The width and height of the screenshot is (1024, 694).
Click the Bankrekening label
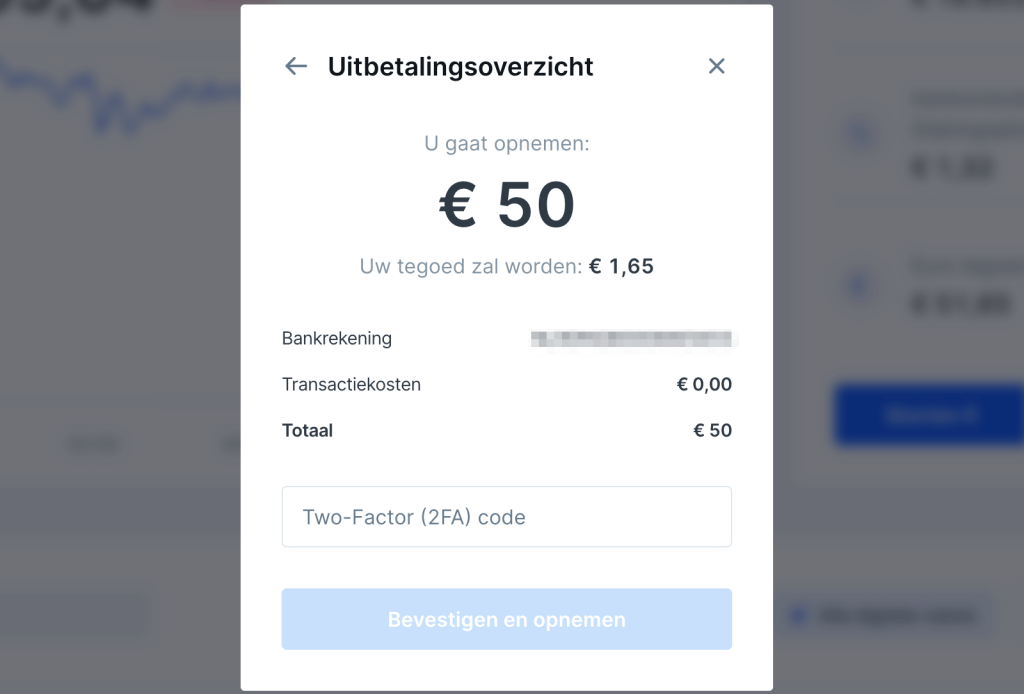(x=337, y=338)
